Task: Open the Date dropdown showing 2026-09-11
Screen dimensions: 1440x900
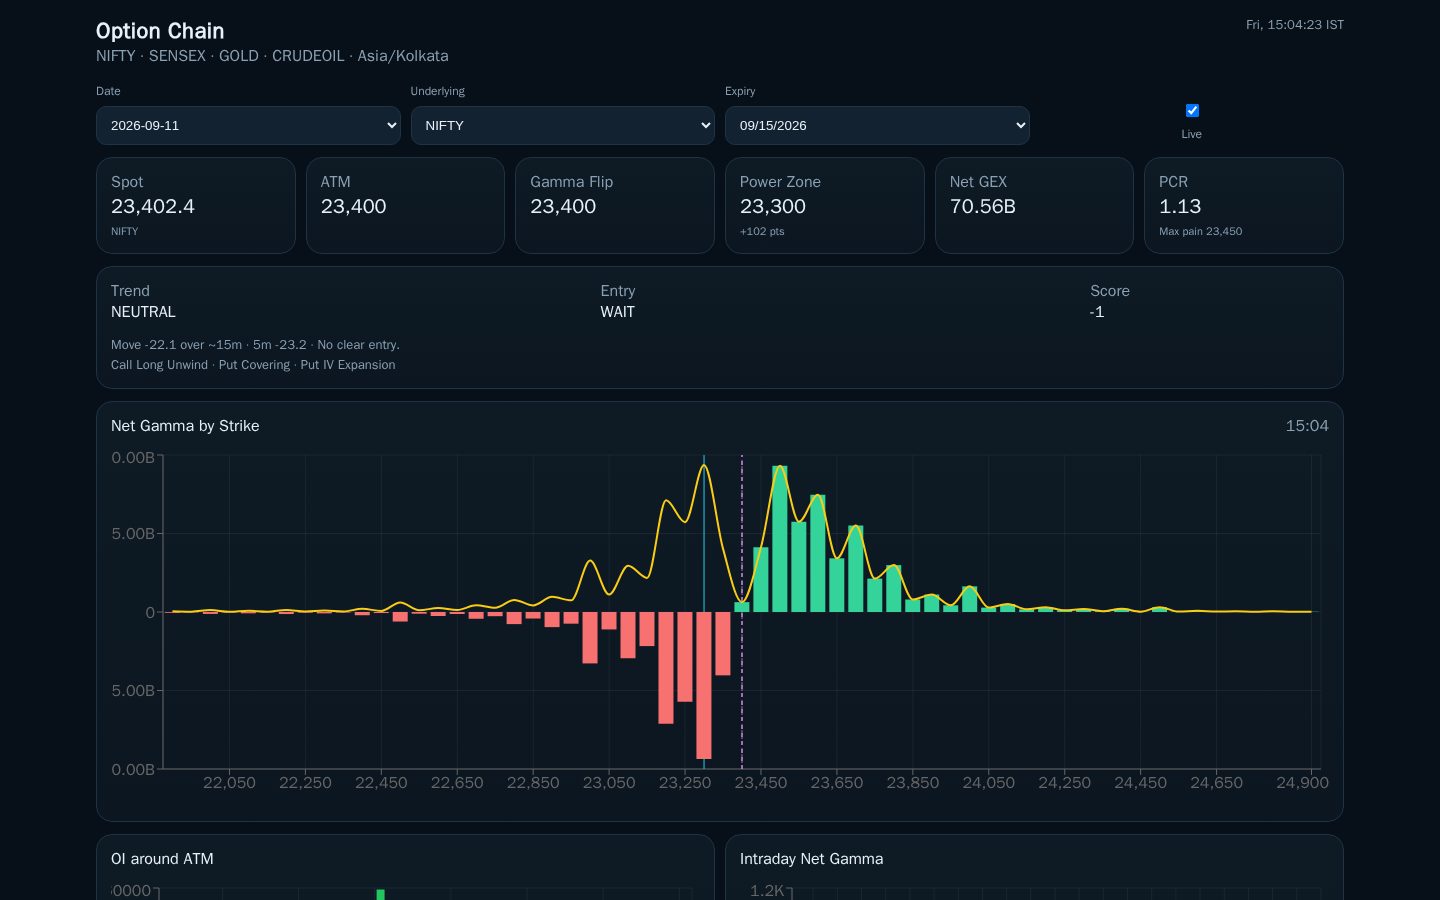Action: click(x=248, y=125)
